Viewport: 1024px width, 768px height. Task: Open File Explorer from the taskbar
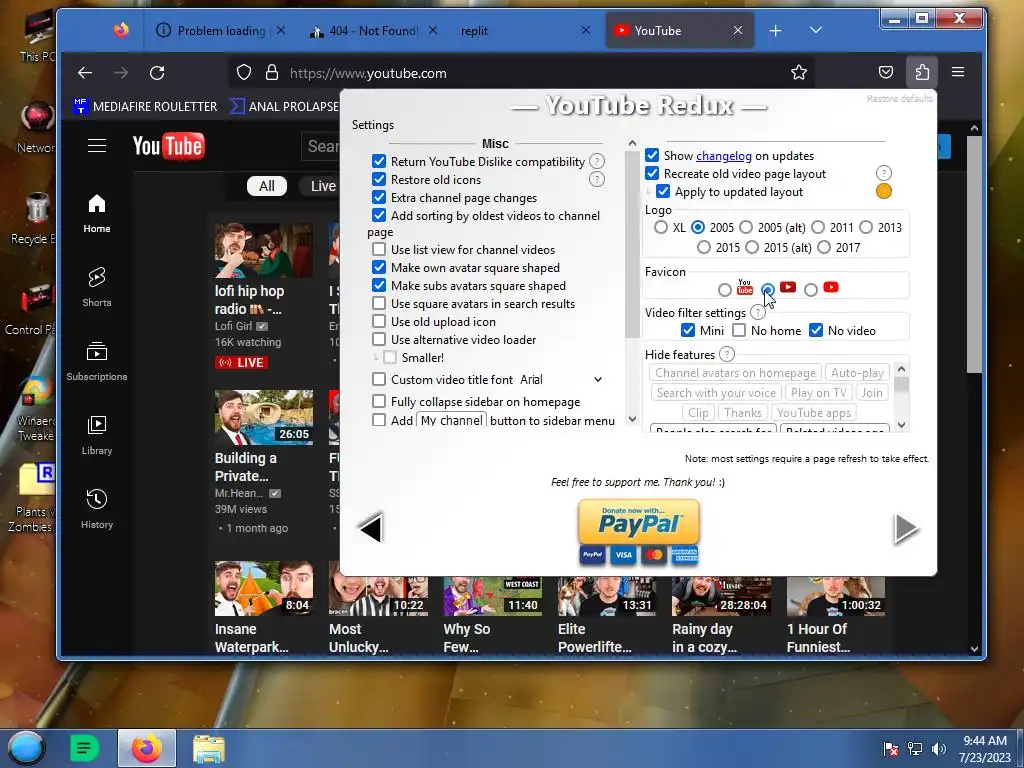click(x=208, y=748)
